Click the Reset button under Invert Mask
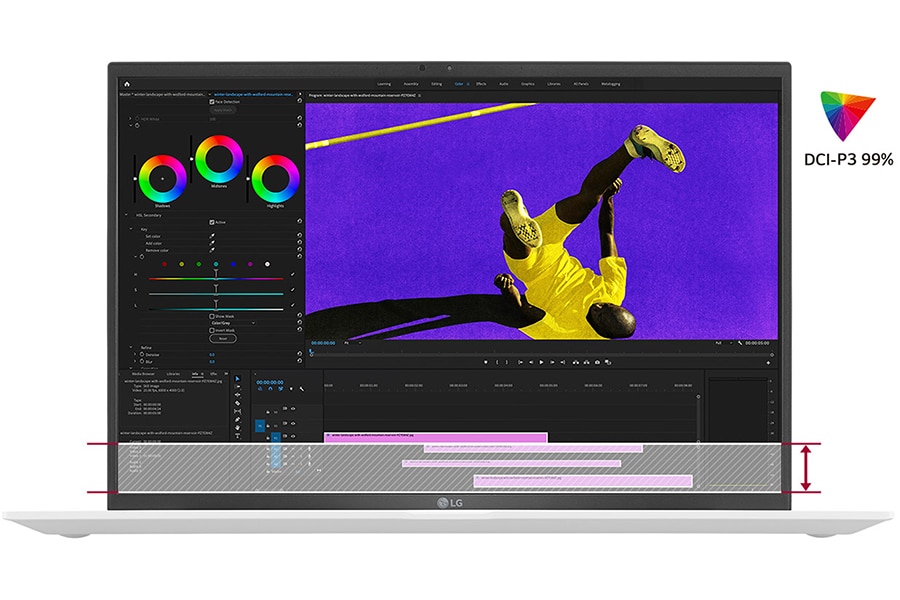 pyautogui.click(x=223, y=338)
